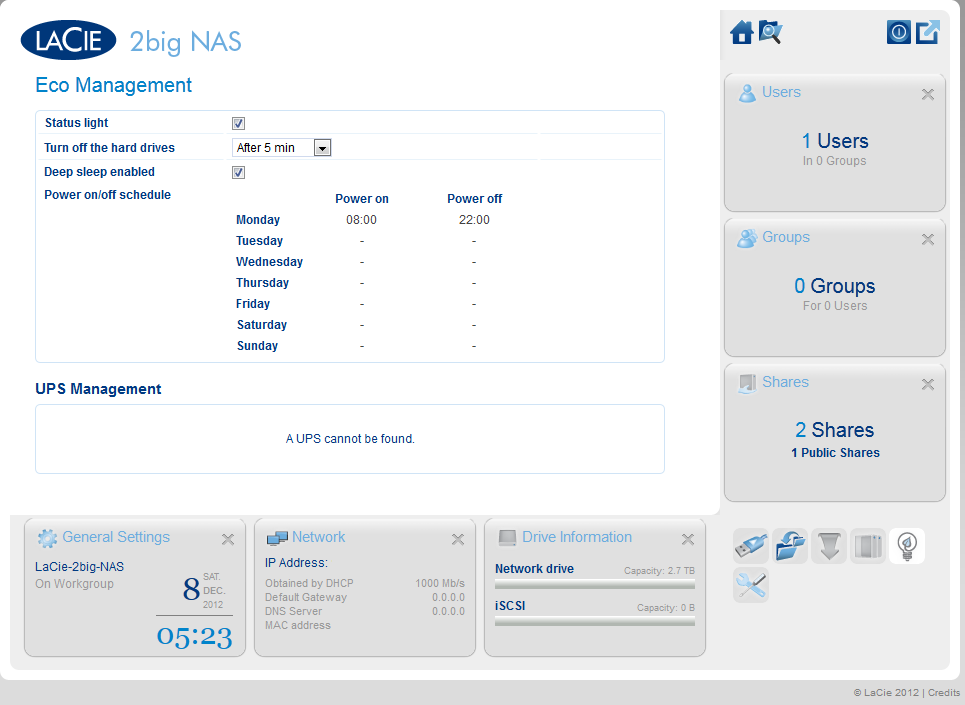
Task: Click the Shares widget folder icon
Action: 747,383
